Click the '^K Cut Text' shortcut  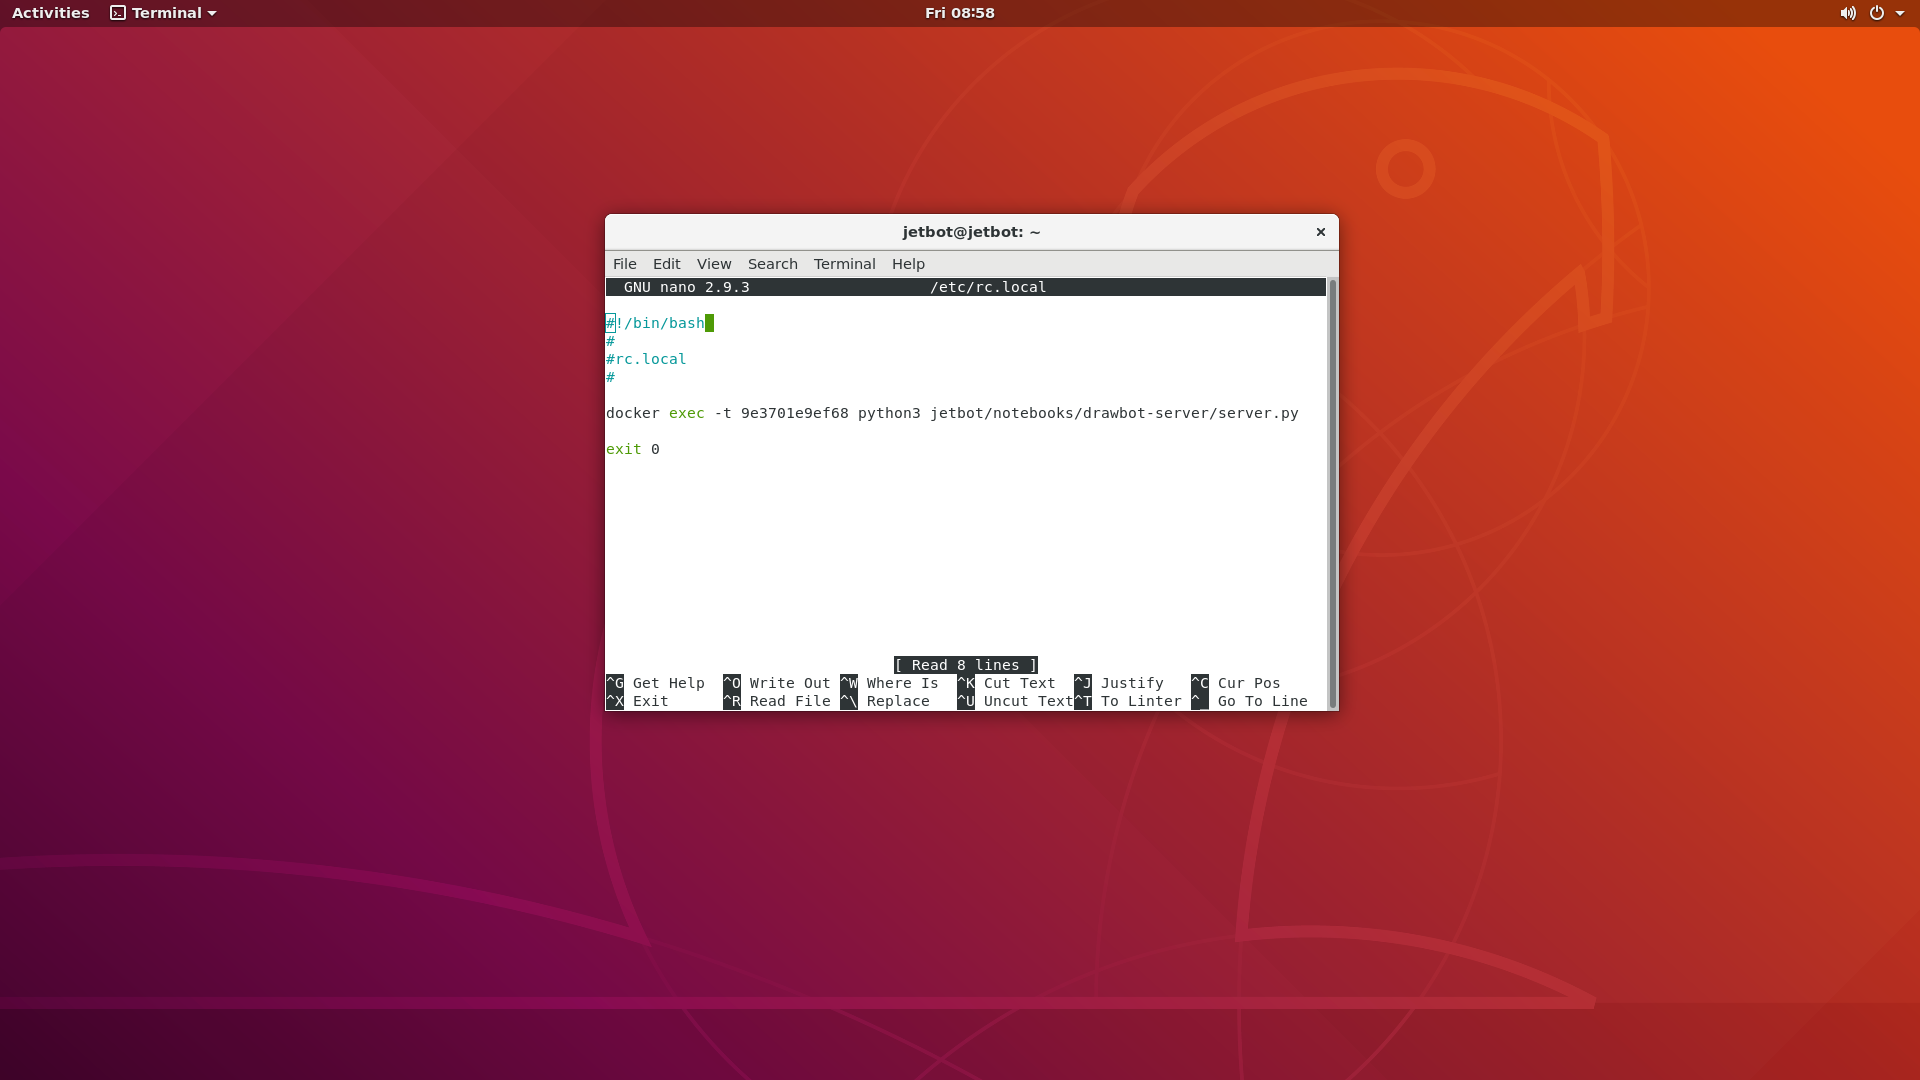tap(1006, 683)
